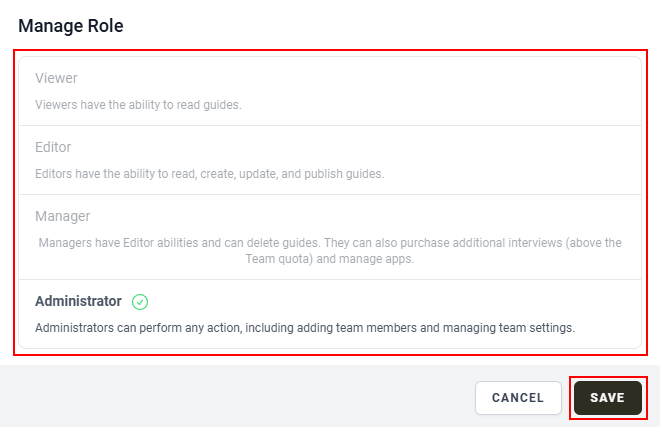Viewport: 660px width, 427px height.
Task: Click the Administrators description text
Action: coord(305,328)
